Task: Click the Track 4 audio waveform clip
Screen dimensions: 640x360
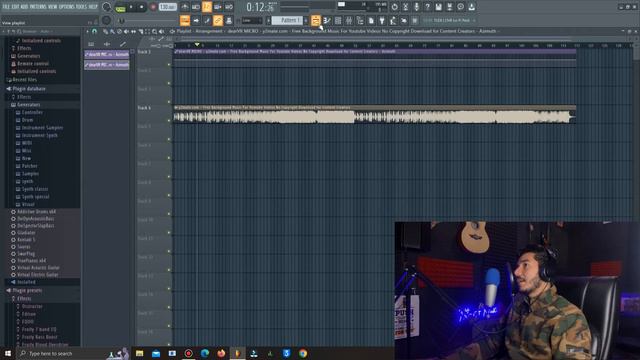Action: 374,114
